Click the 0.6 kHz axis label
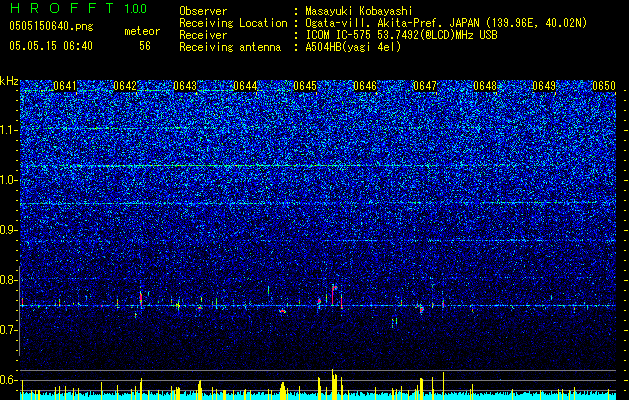The height and width of the screenshot is (400, 629). (9, 380)
